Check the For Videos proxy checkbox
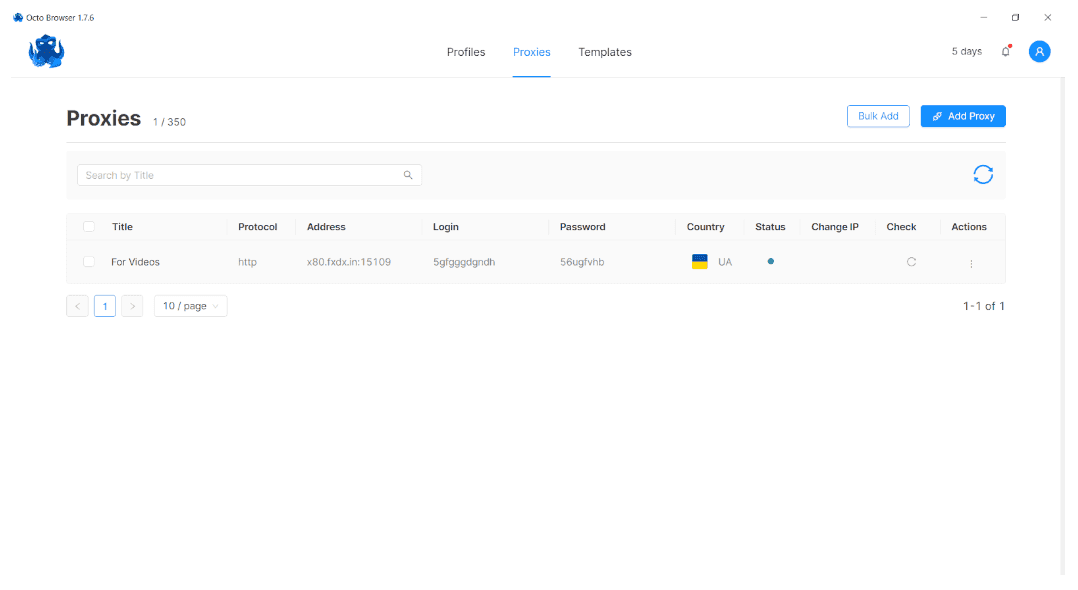The height and width of the screenshot is (590, 1078). (x=89, y=262)
